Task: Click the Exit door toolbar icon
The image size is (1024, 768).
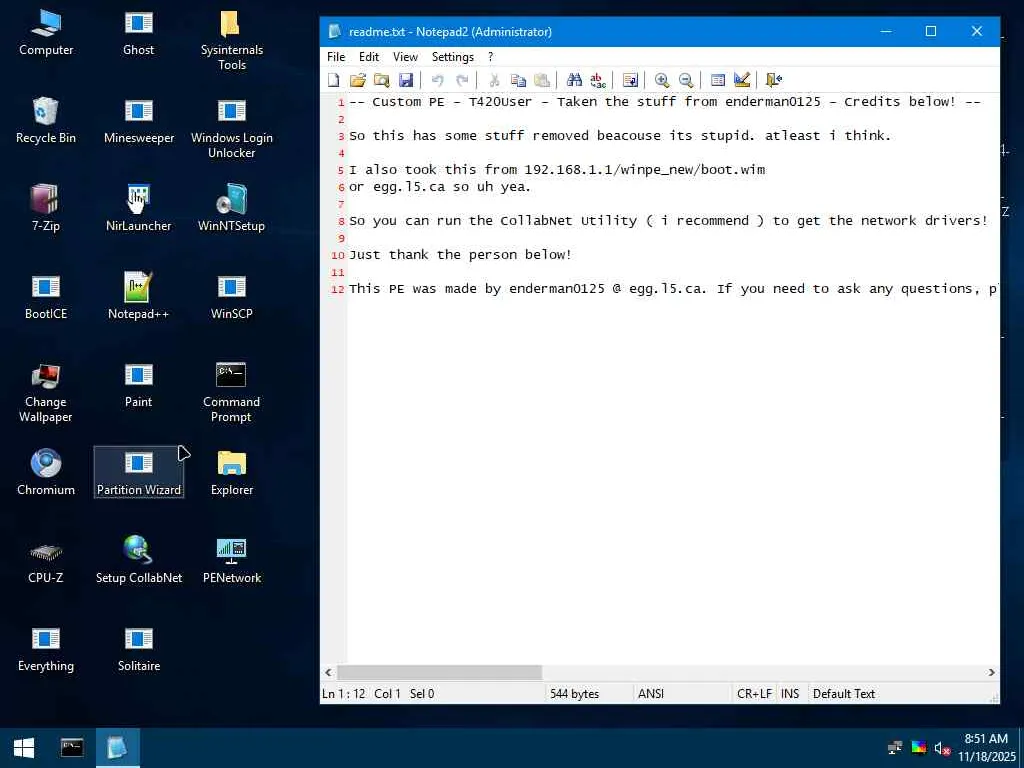Action: click(774, 80)
